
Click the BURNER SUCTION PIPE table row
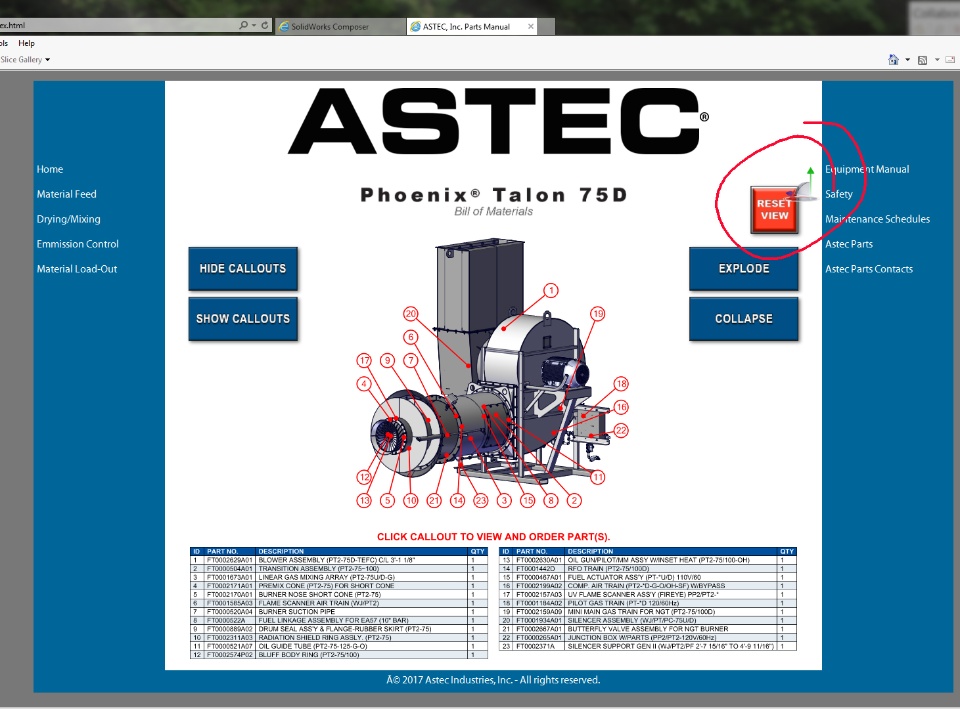point(339,612)
